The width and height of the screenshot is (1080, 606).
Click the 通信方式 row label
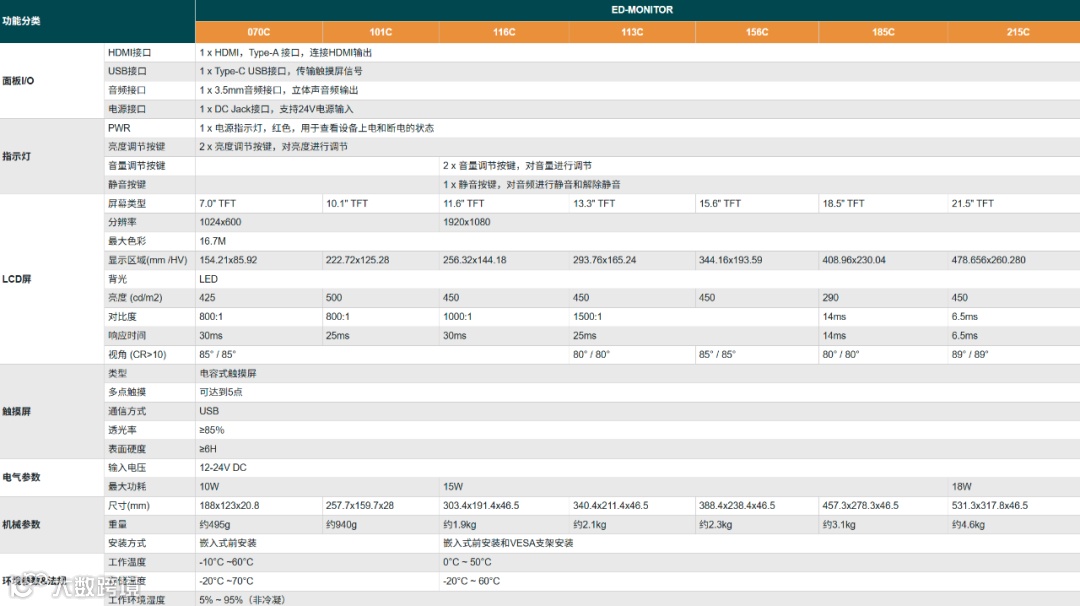127,411
